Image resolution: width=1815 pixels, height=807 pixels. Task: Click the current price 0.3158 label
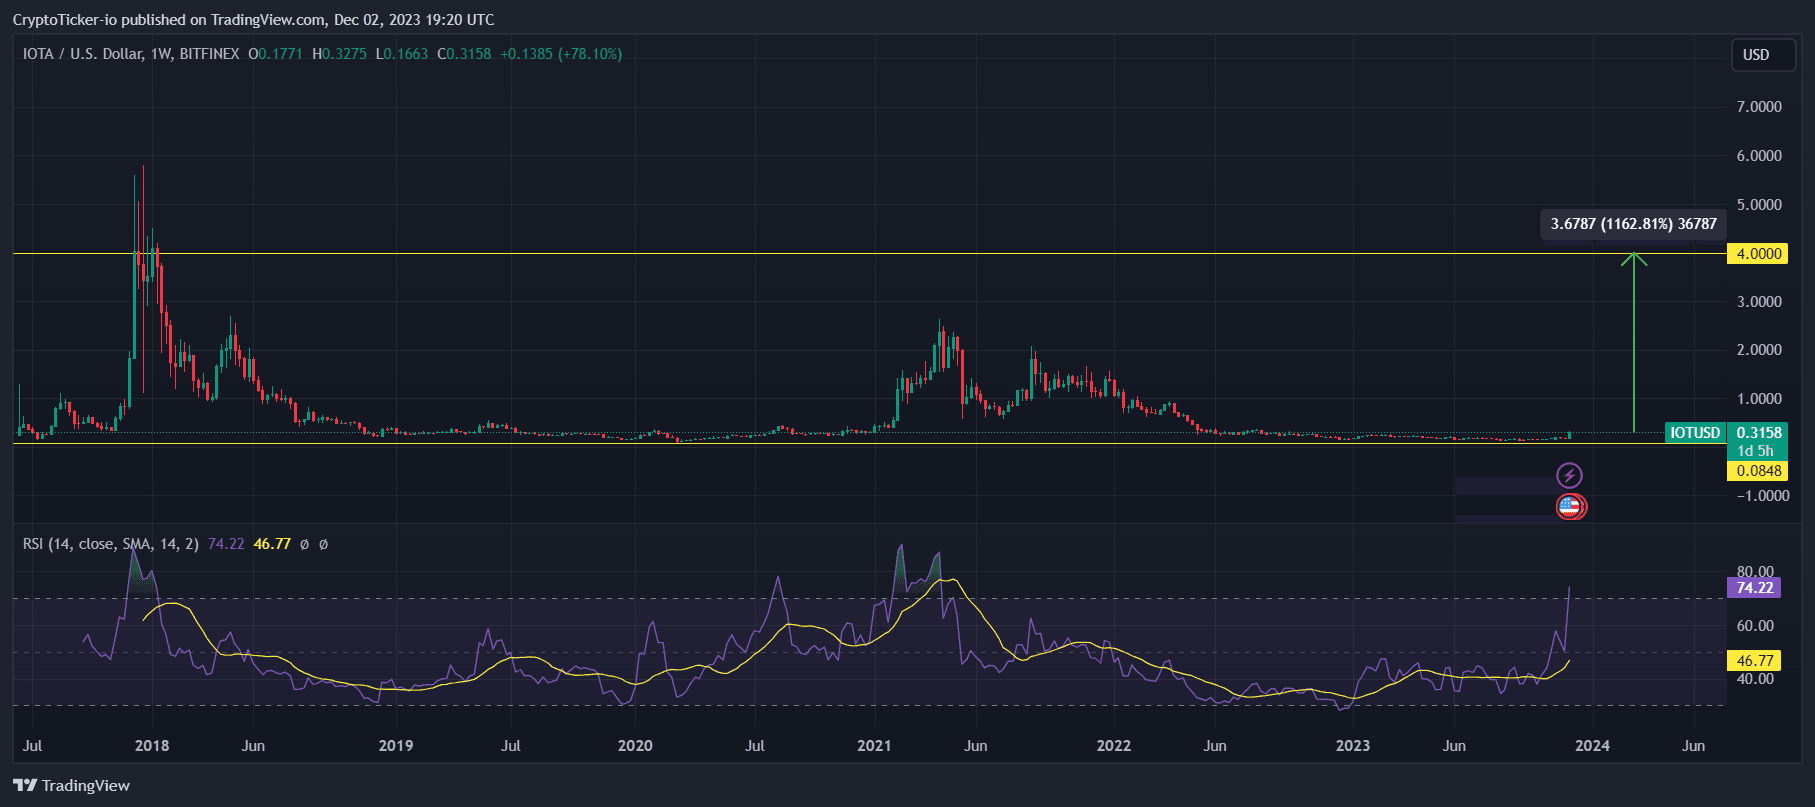[1759, 433]
